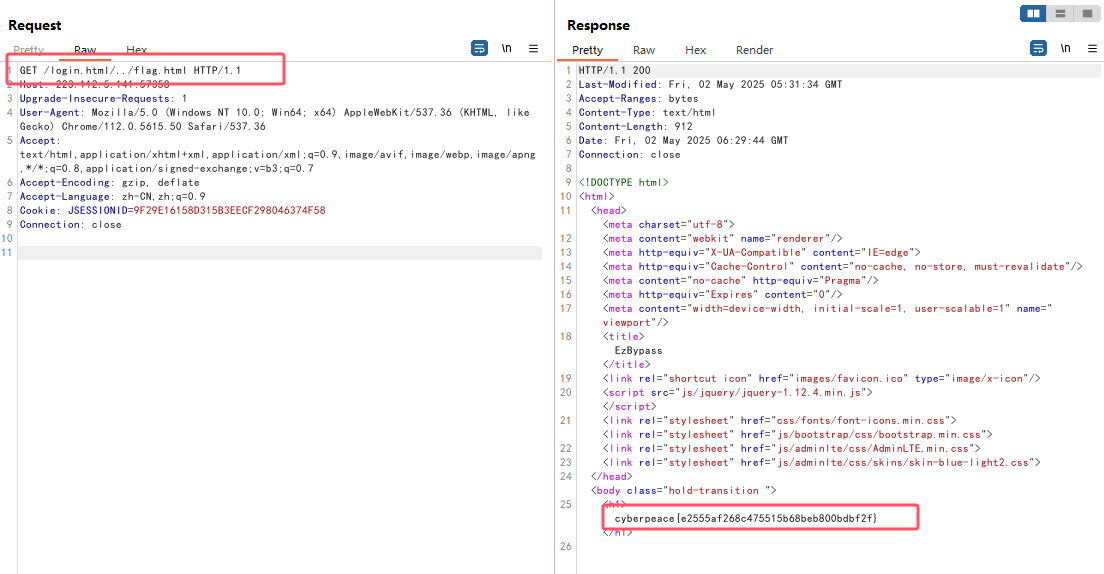Click the cyberpeace{...} flag text

point(746,518)
